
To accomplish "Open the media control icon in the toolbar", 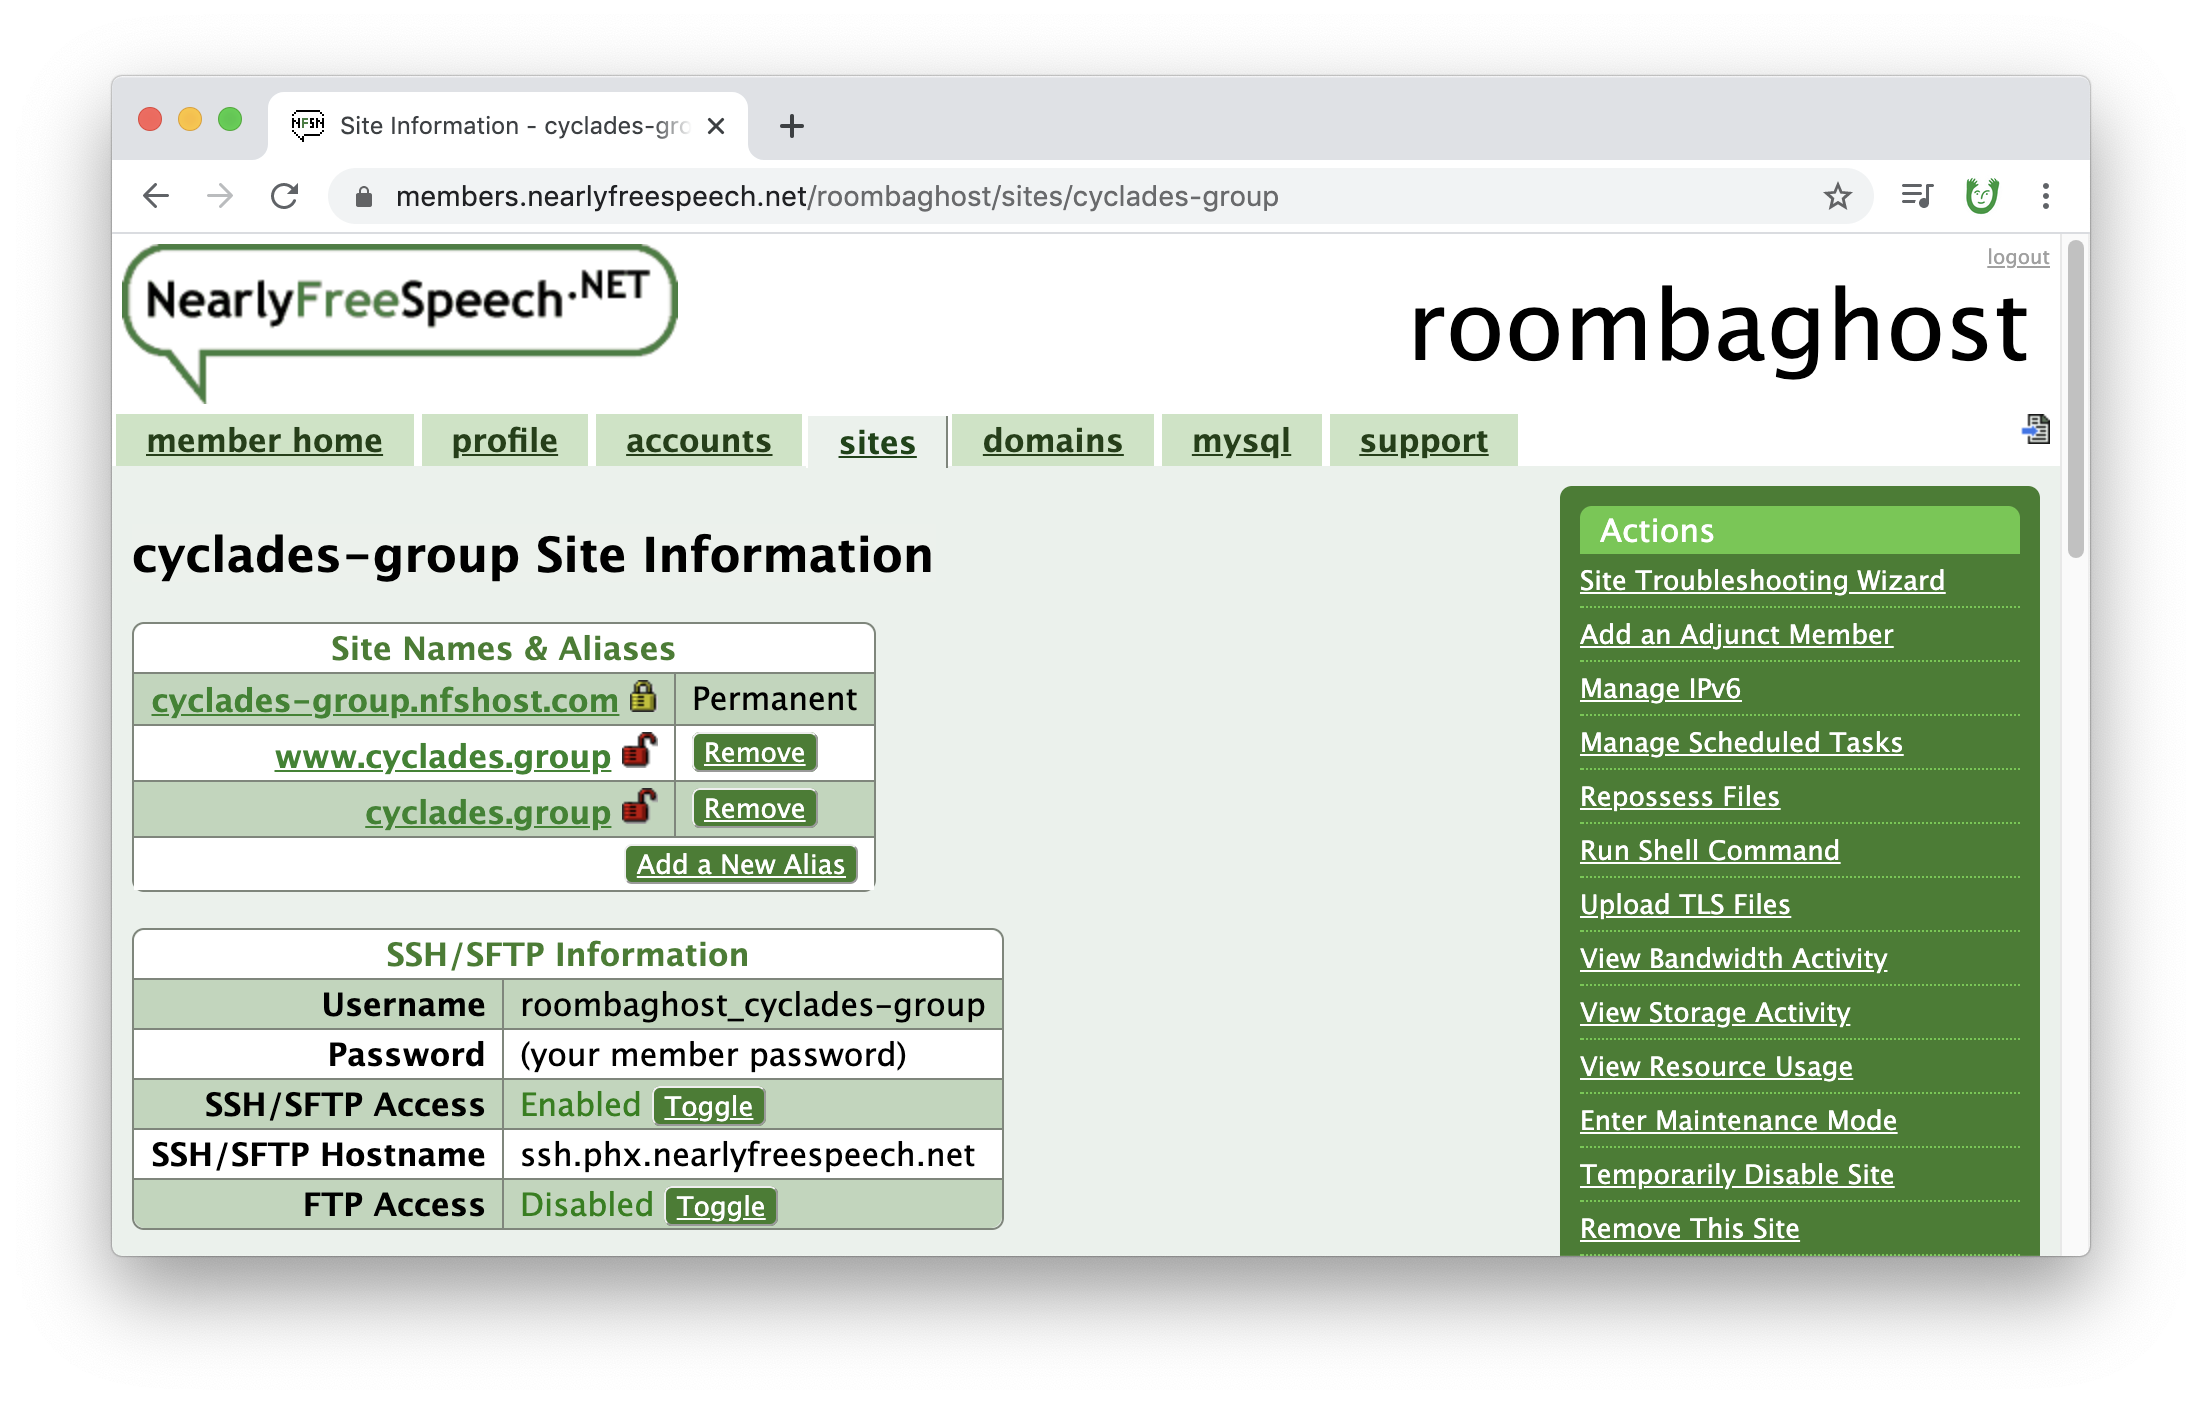I will coord(1916,196).
